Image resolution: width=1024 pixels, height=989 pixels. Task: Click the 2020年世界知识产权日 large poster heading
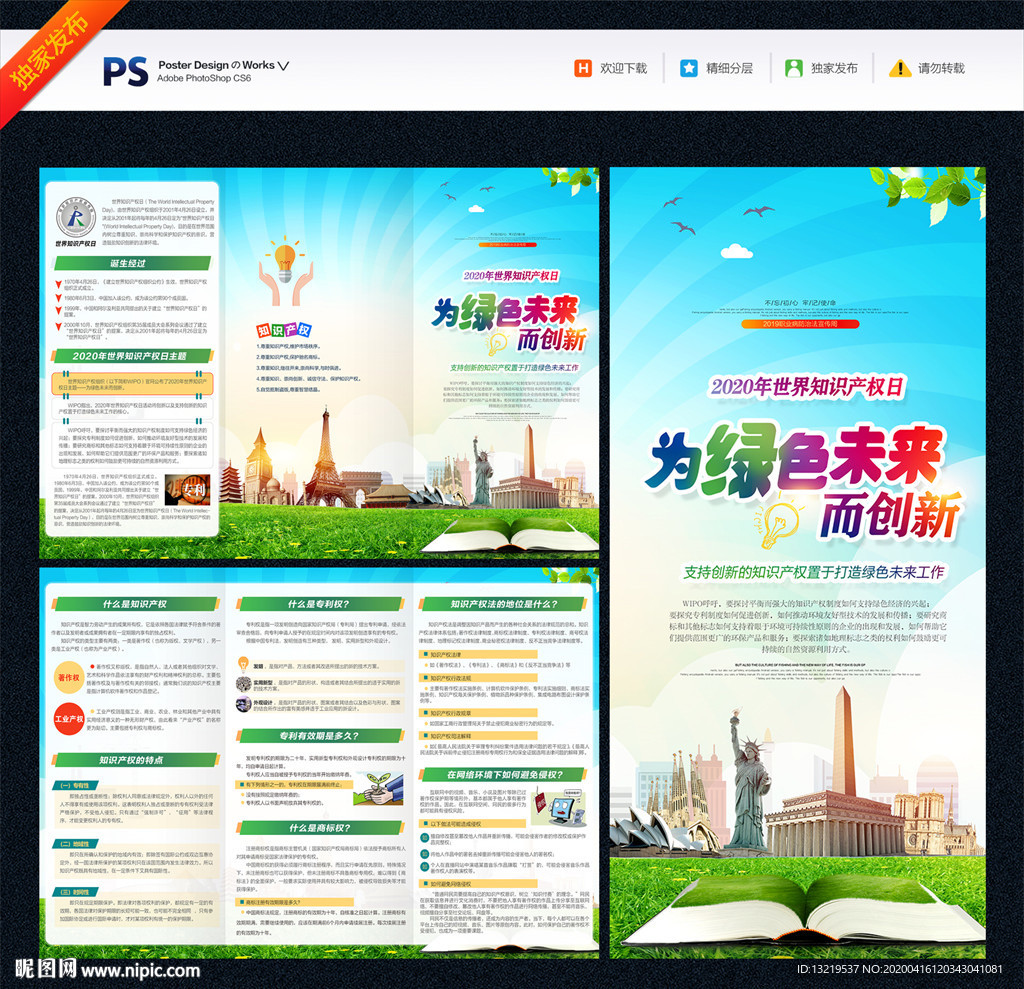pos(808,387)
